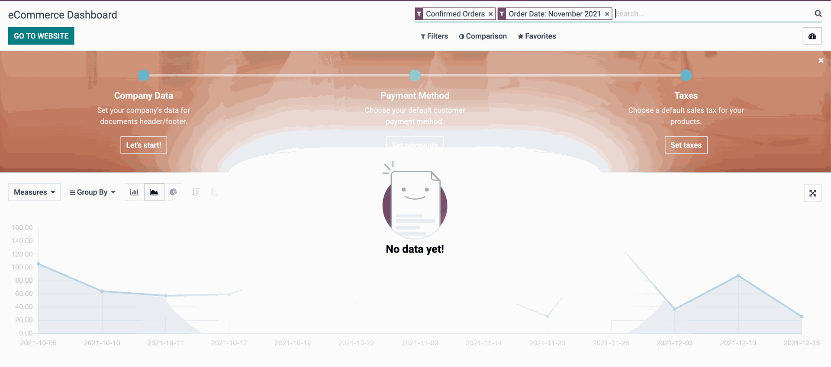Expand the Group By dropdown
Viewport: 831px width, 367px height.
[x=93, y=192]
